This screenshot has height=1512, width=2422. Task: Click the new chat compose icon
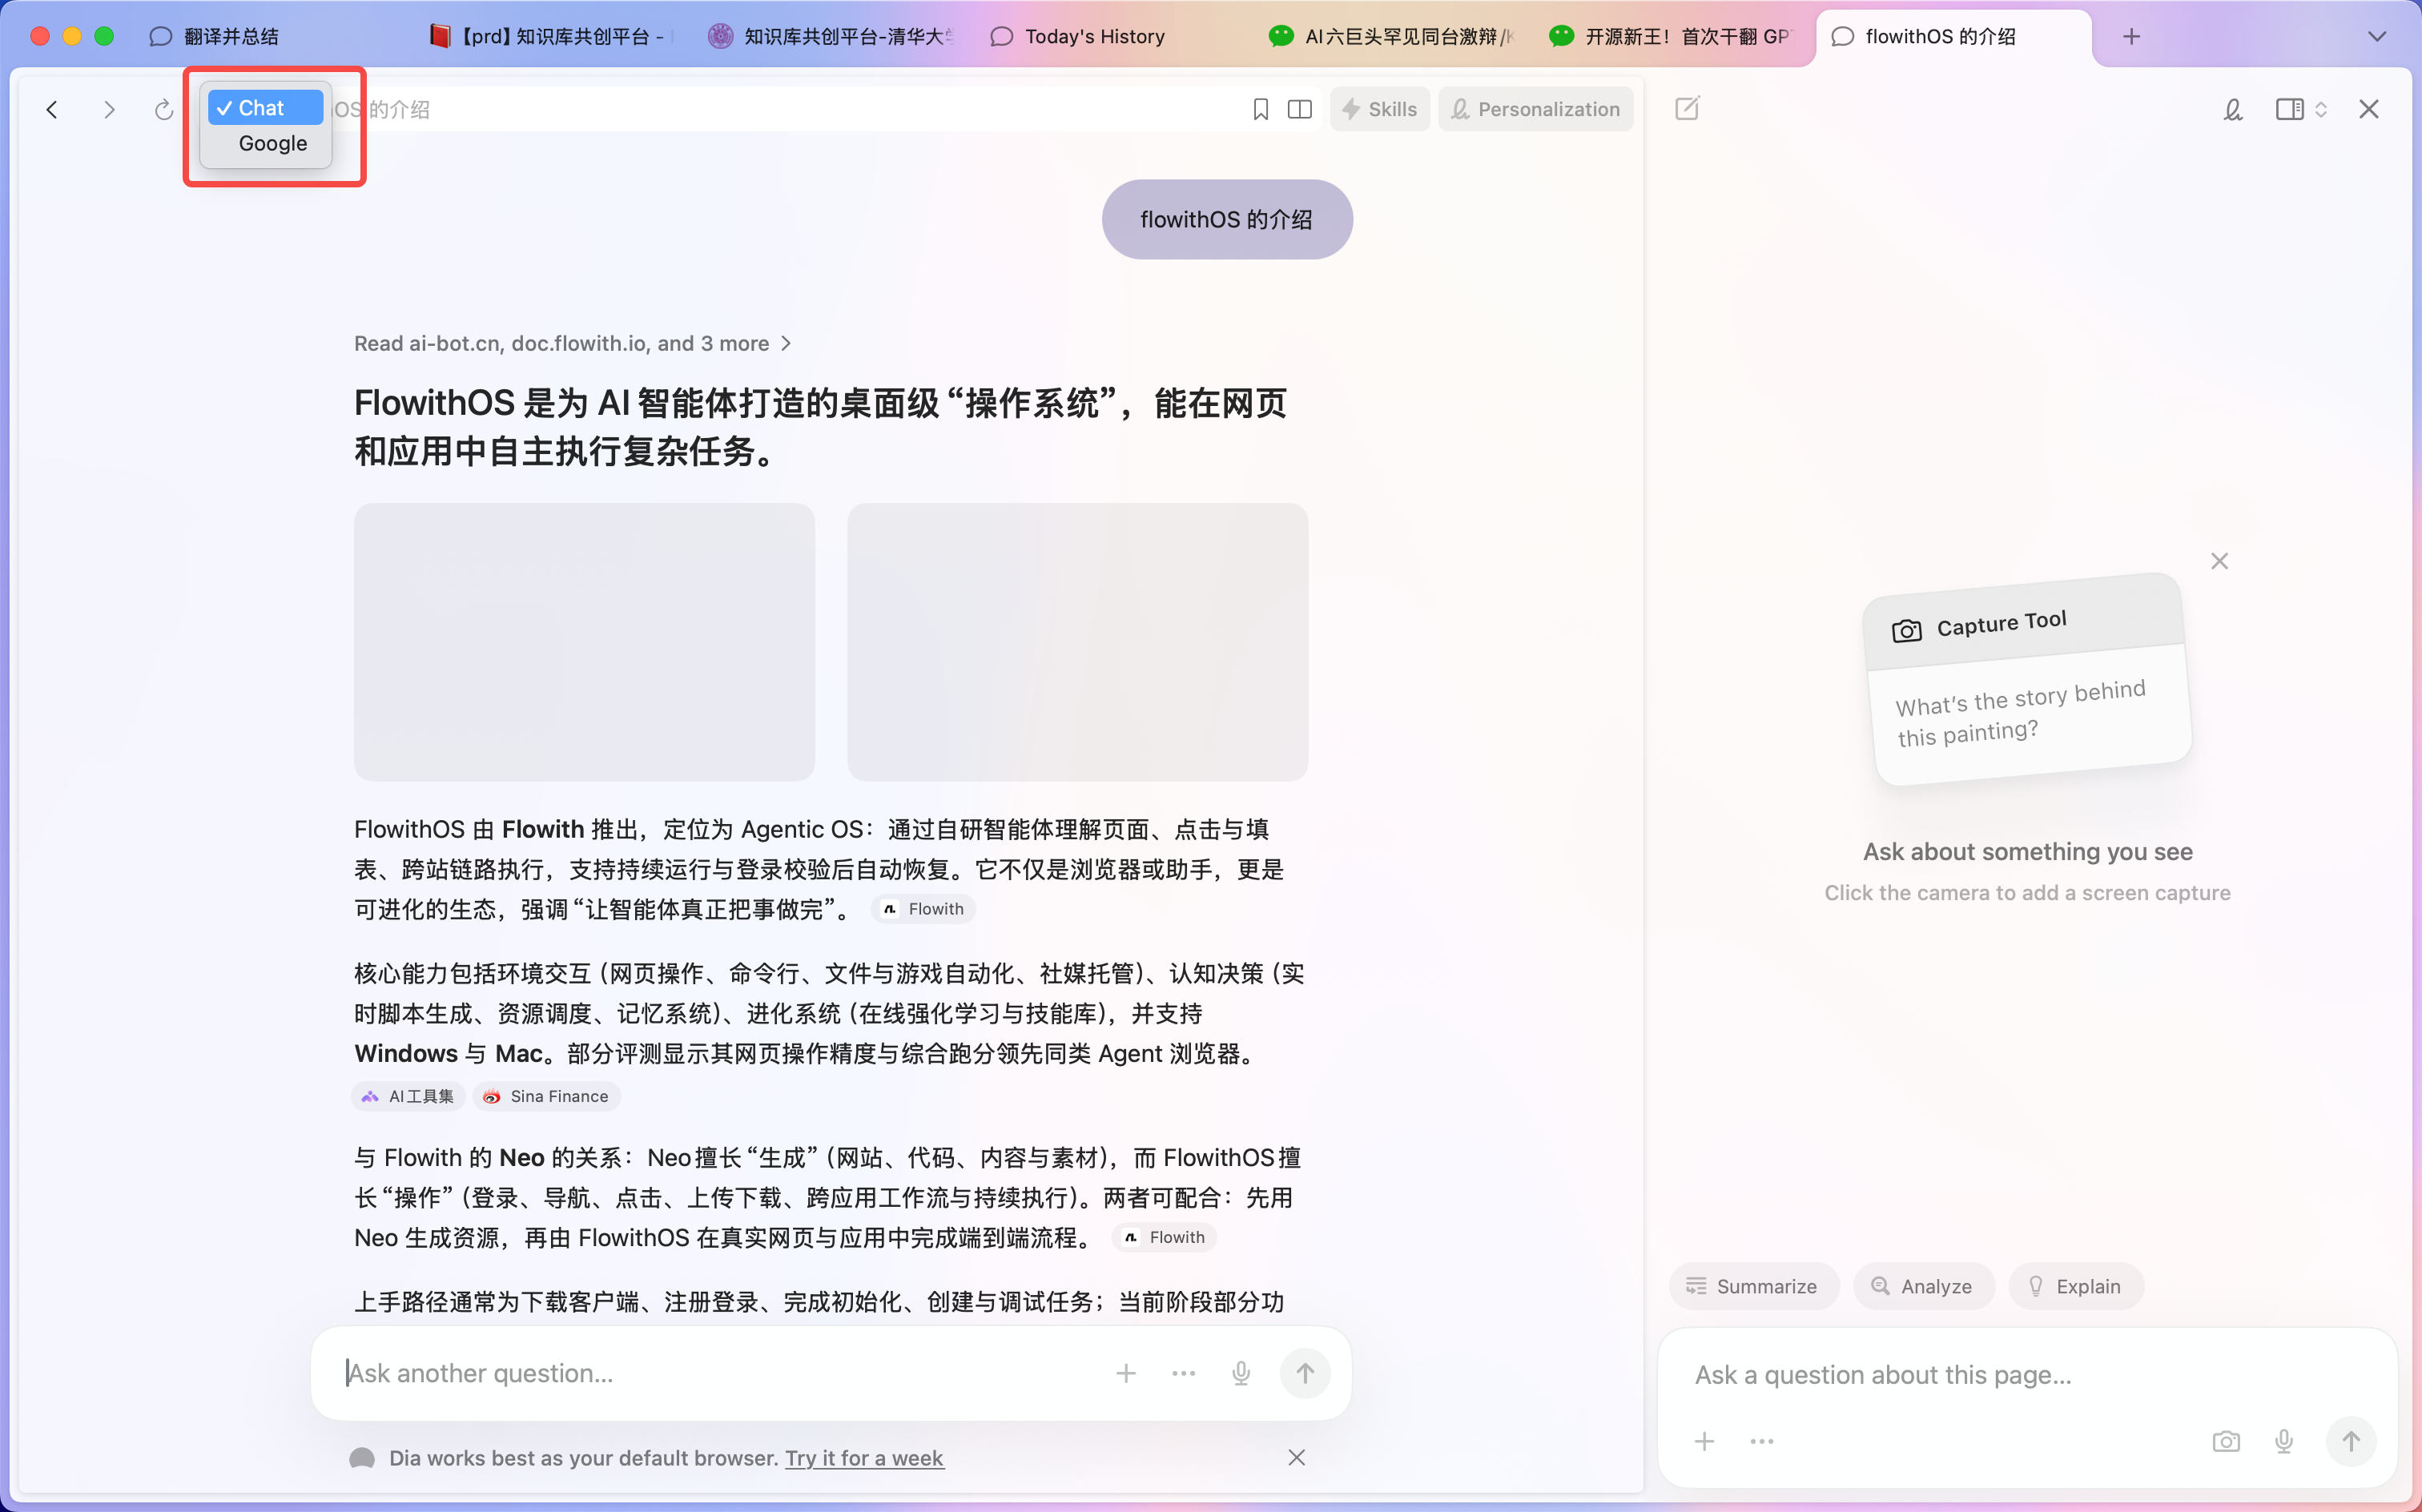1687,108
